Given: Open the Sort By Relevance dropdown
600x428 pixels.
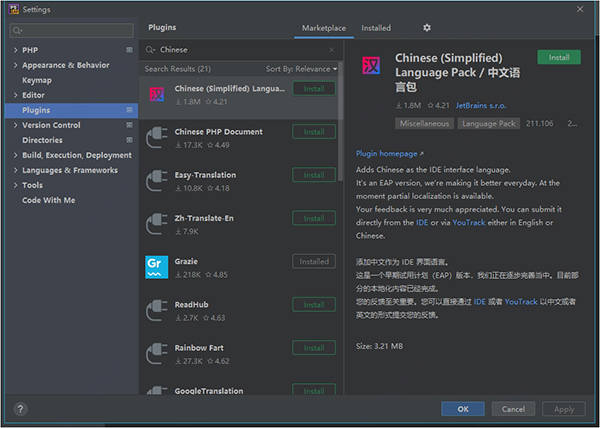Looking at the screenshot, I should tap(302, 69).
